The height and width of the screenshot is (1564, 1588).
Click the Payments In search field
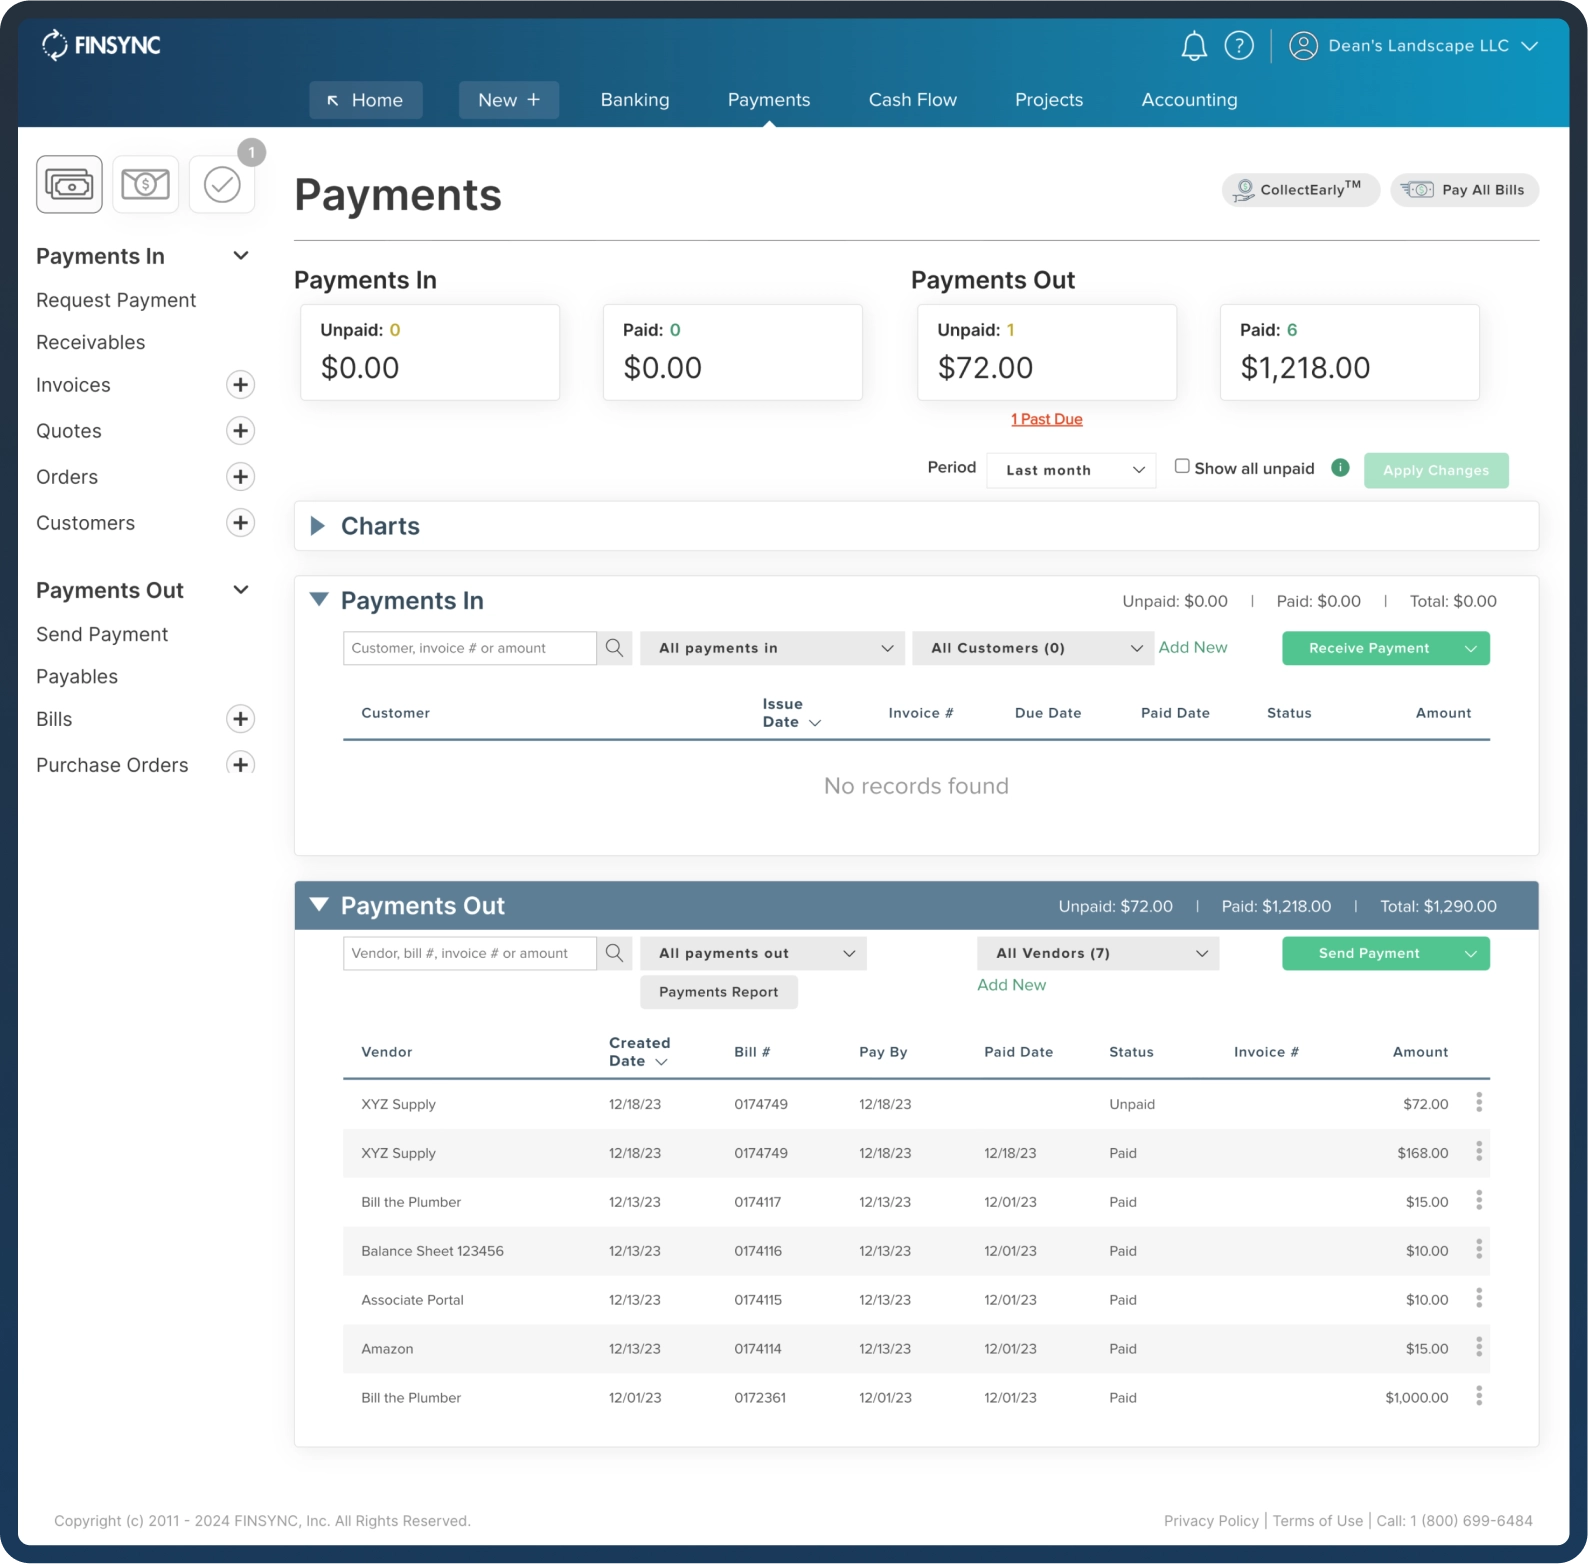[x=469, y=648]
